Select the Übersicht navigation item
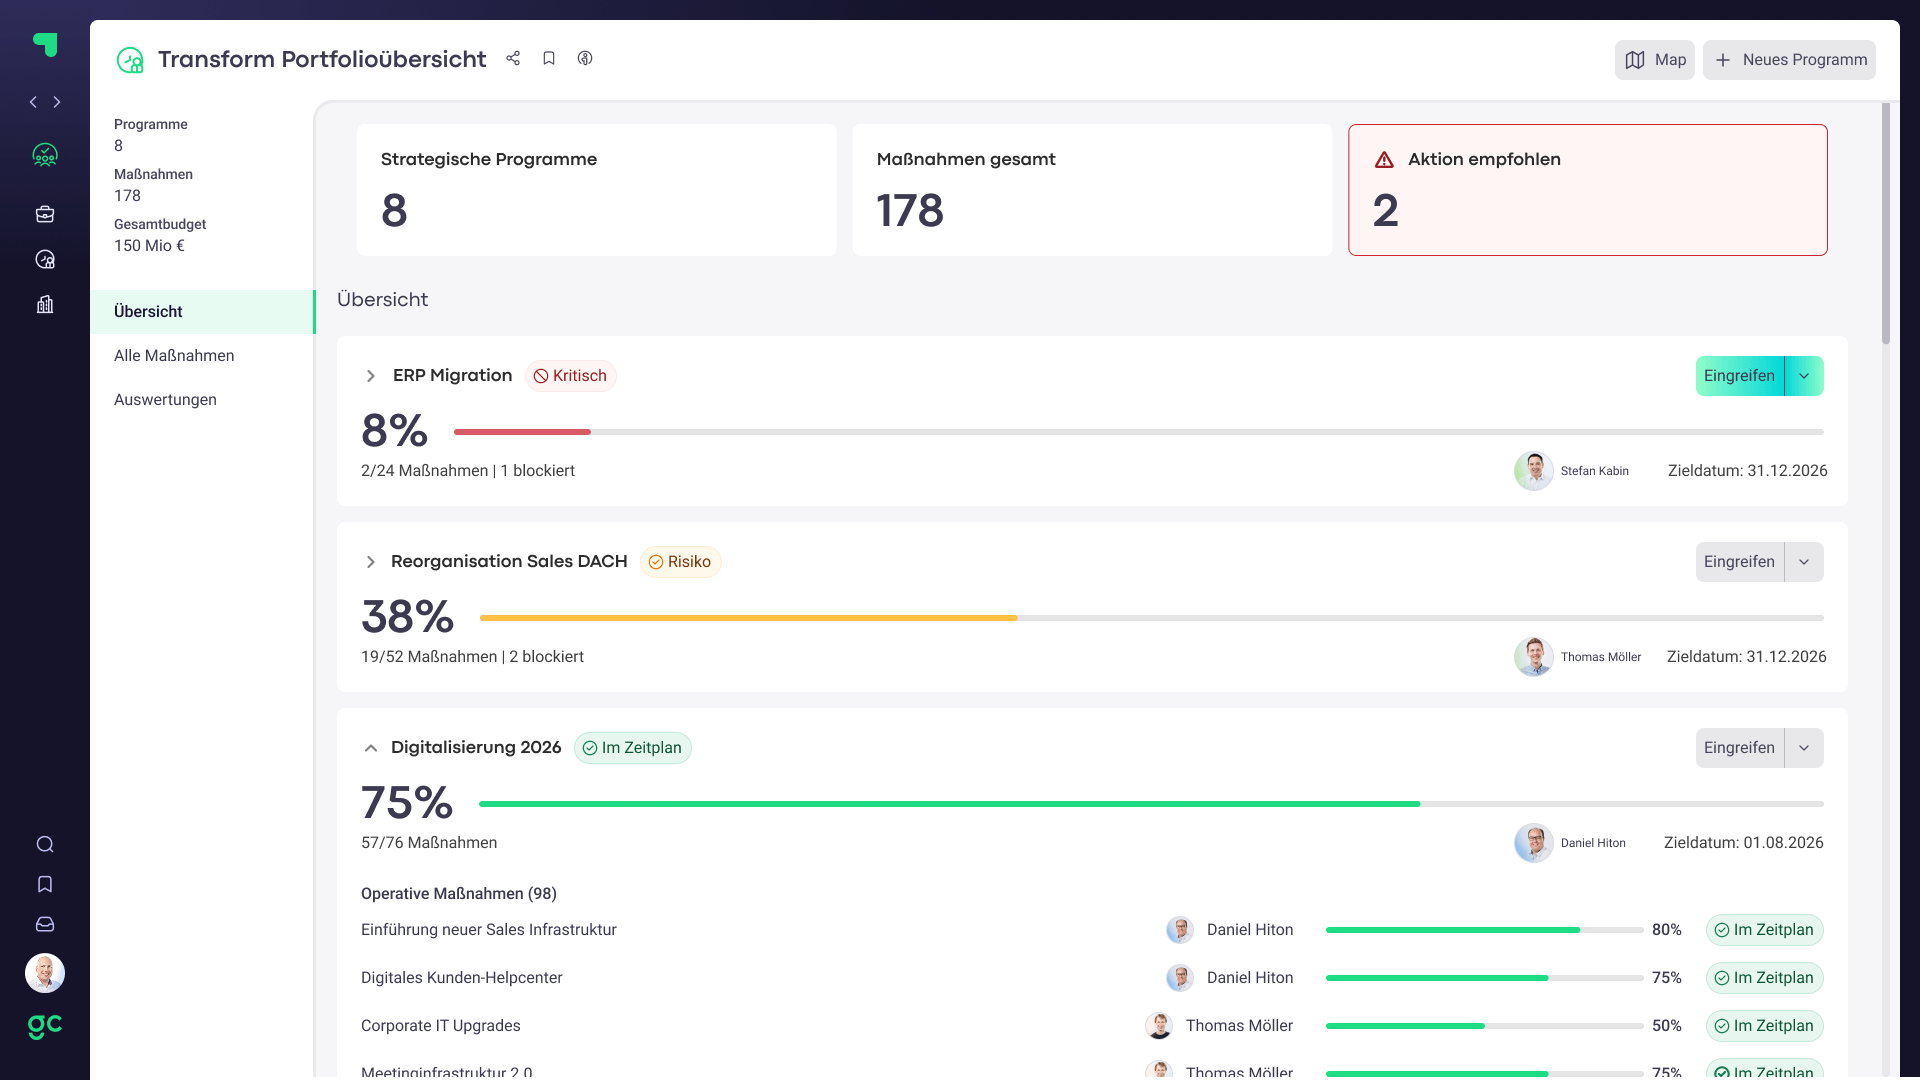This screenshot has width=1920, height=1080. [202, 312]
